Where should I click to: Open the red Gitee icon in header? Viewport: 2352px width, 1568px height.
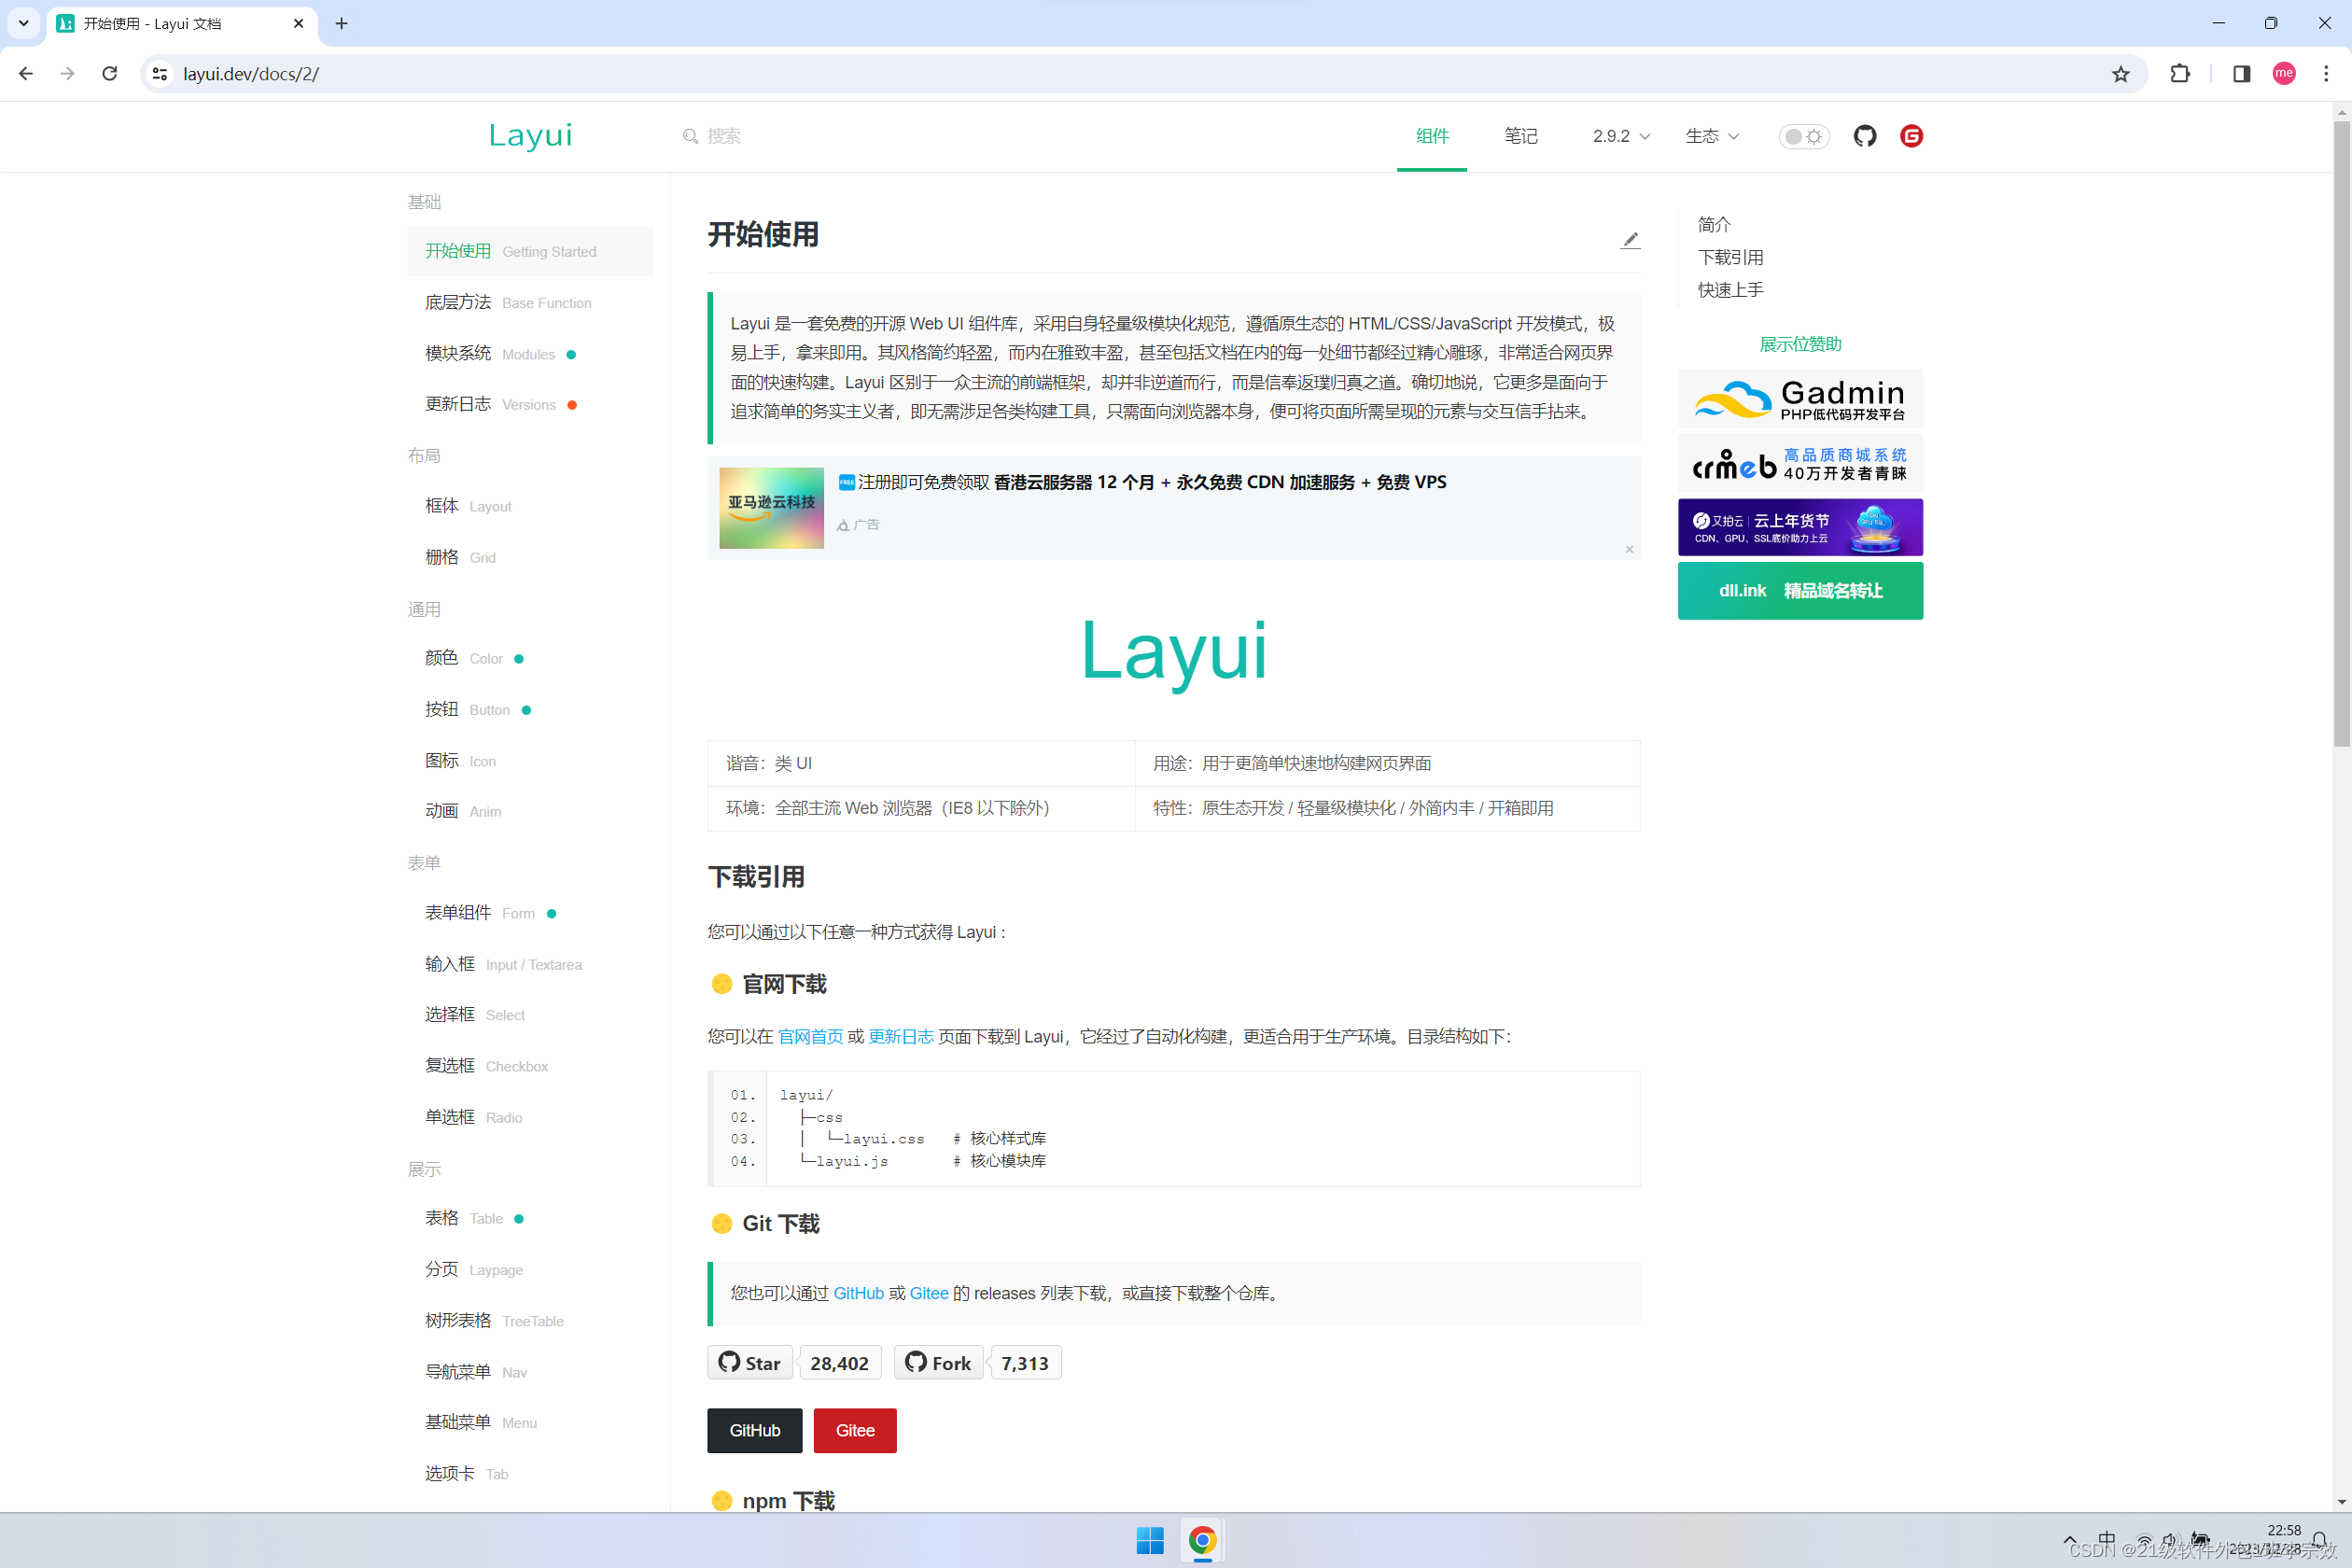click(1911, 136)
